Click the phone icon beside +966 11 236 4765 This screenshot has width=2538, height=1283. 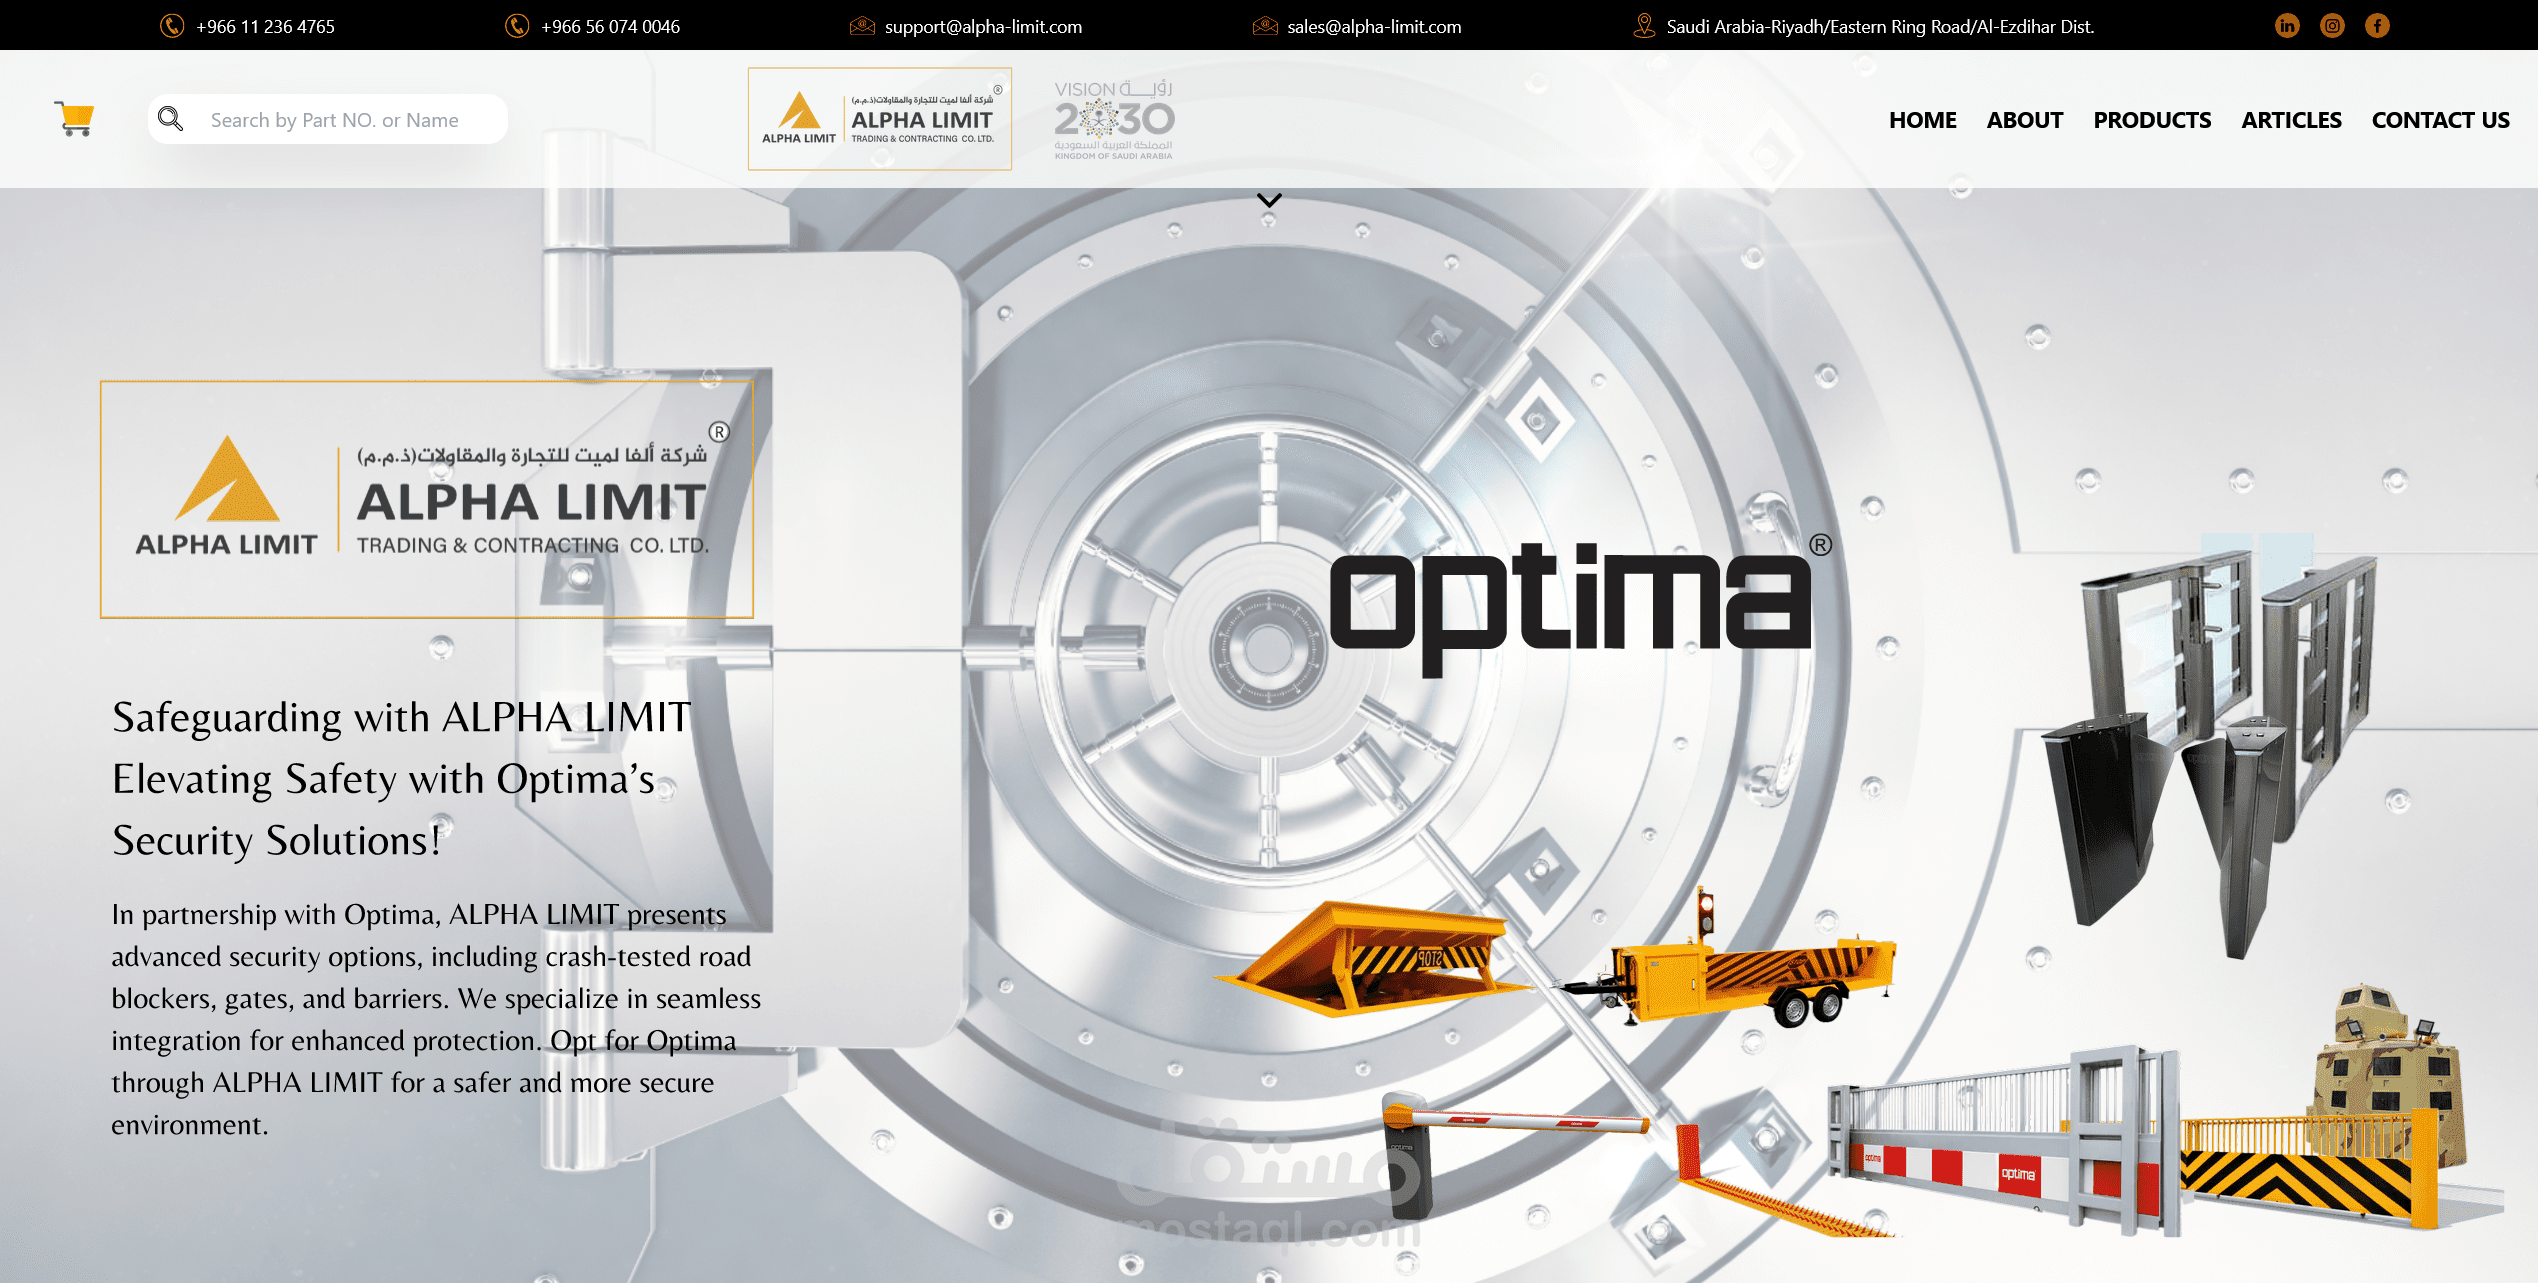(x=172, y=26)
